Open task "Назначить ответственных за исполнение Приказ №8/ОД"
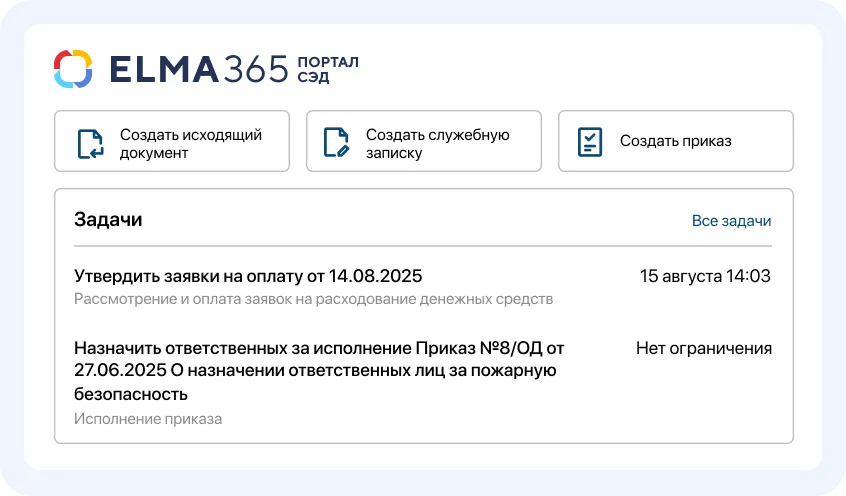 point(319,349)
